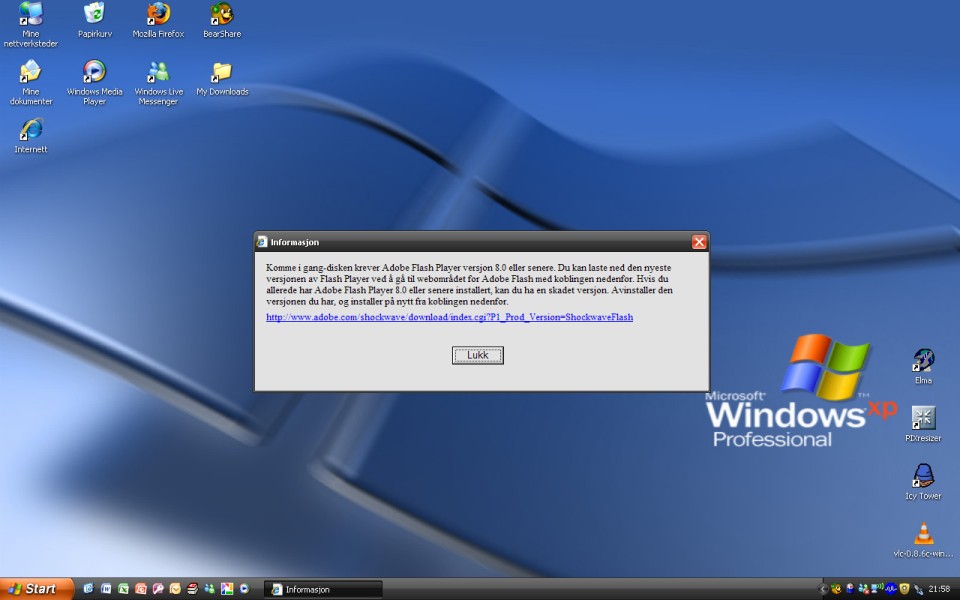Launch Outlook clock icon in Quick Launch
Image resolution: width=960 pixels, height=600 pixels.
pos(175,588)
